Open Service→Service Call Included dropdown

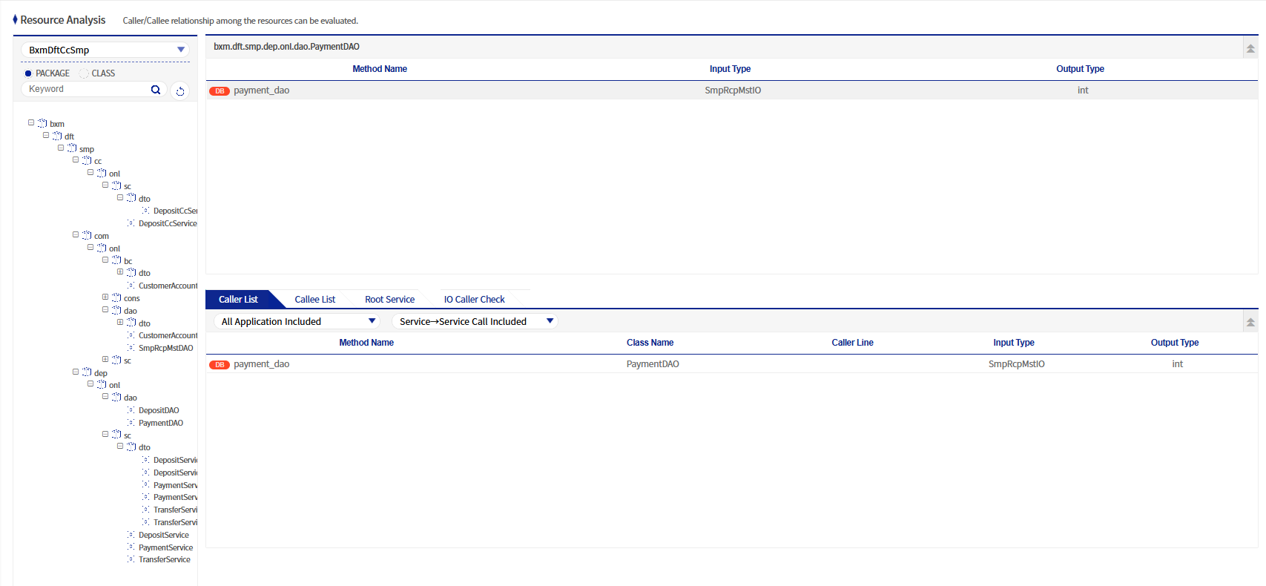point(475,322)
